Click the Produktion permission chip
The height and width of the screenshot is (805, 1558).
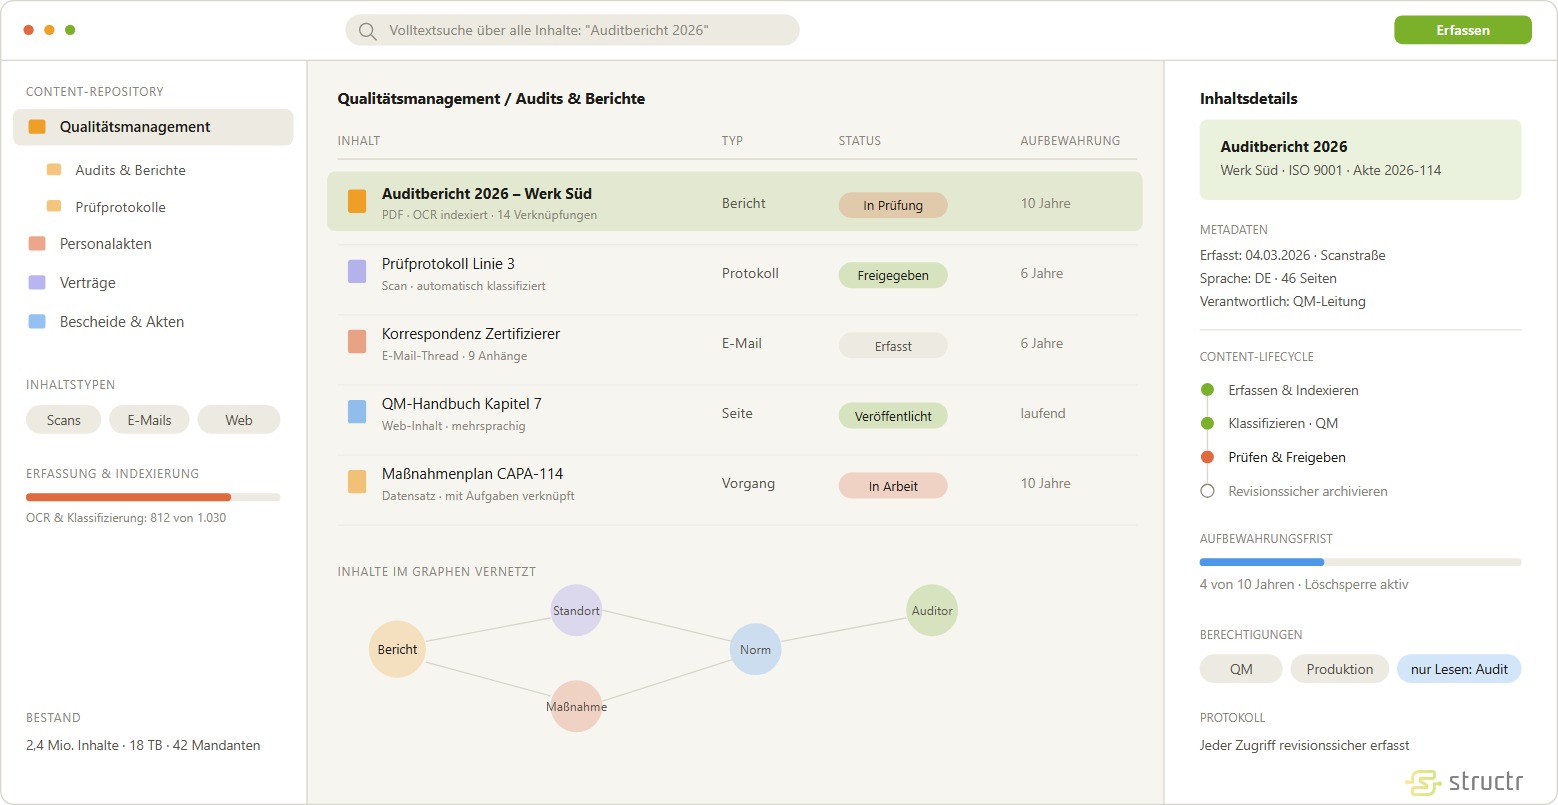coord(1340,669)
